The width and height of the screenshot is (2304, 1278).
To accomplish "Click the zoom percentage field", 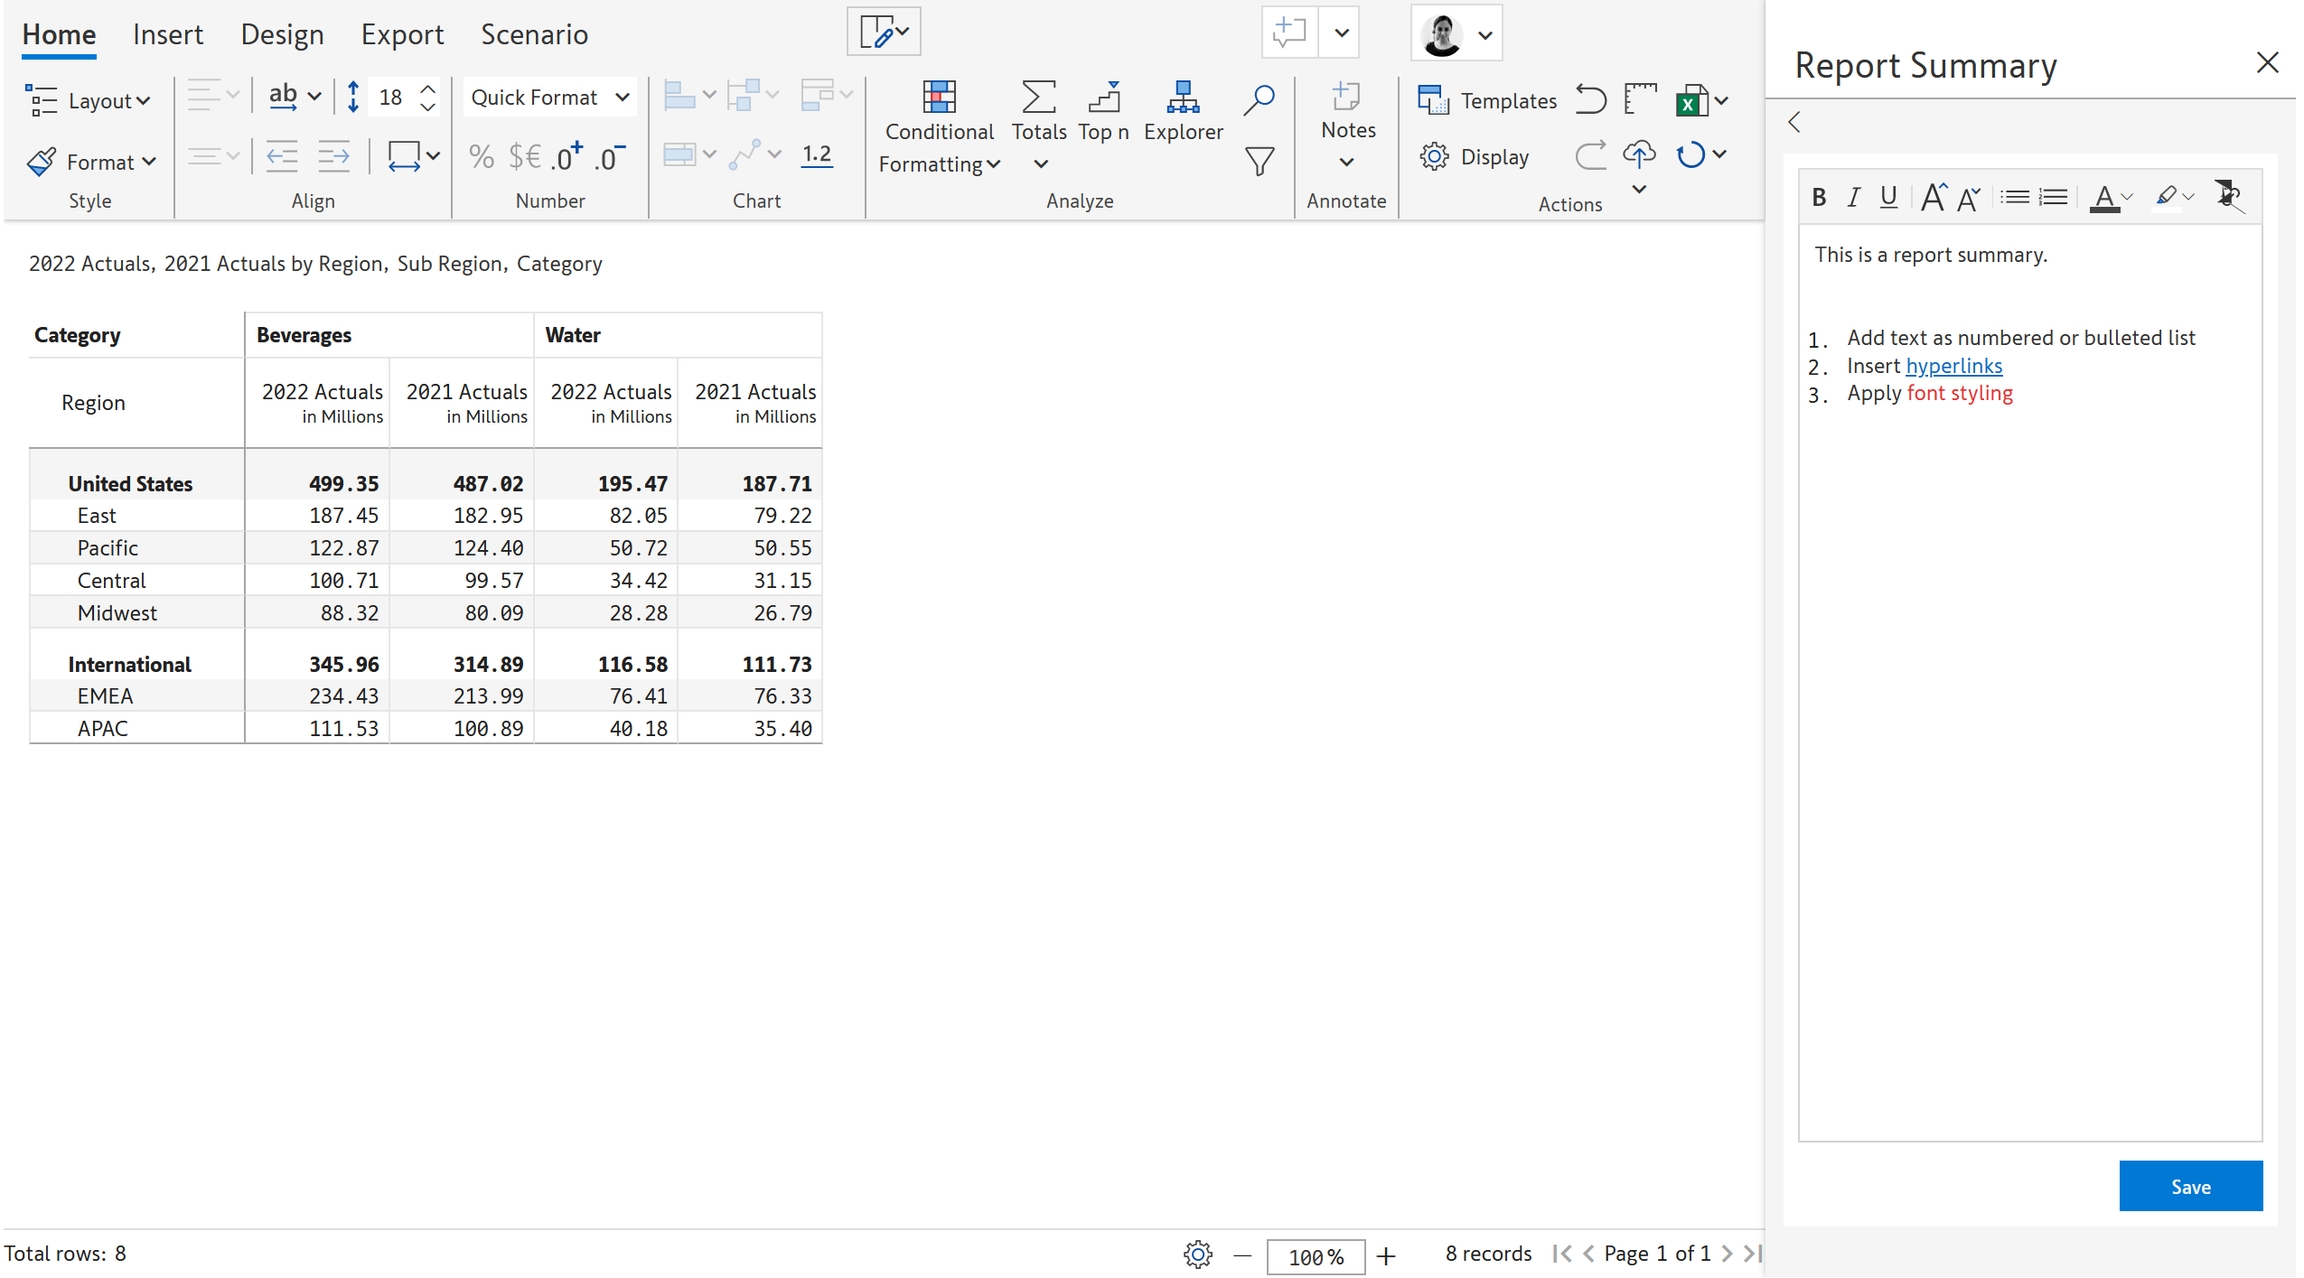I will point(1314,1256).
